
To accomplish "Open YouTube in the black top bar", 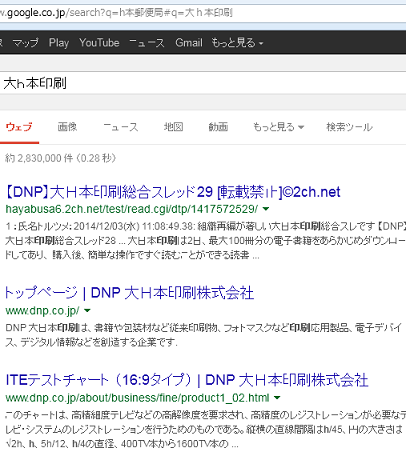I will (99, 43).
